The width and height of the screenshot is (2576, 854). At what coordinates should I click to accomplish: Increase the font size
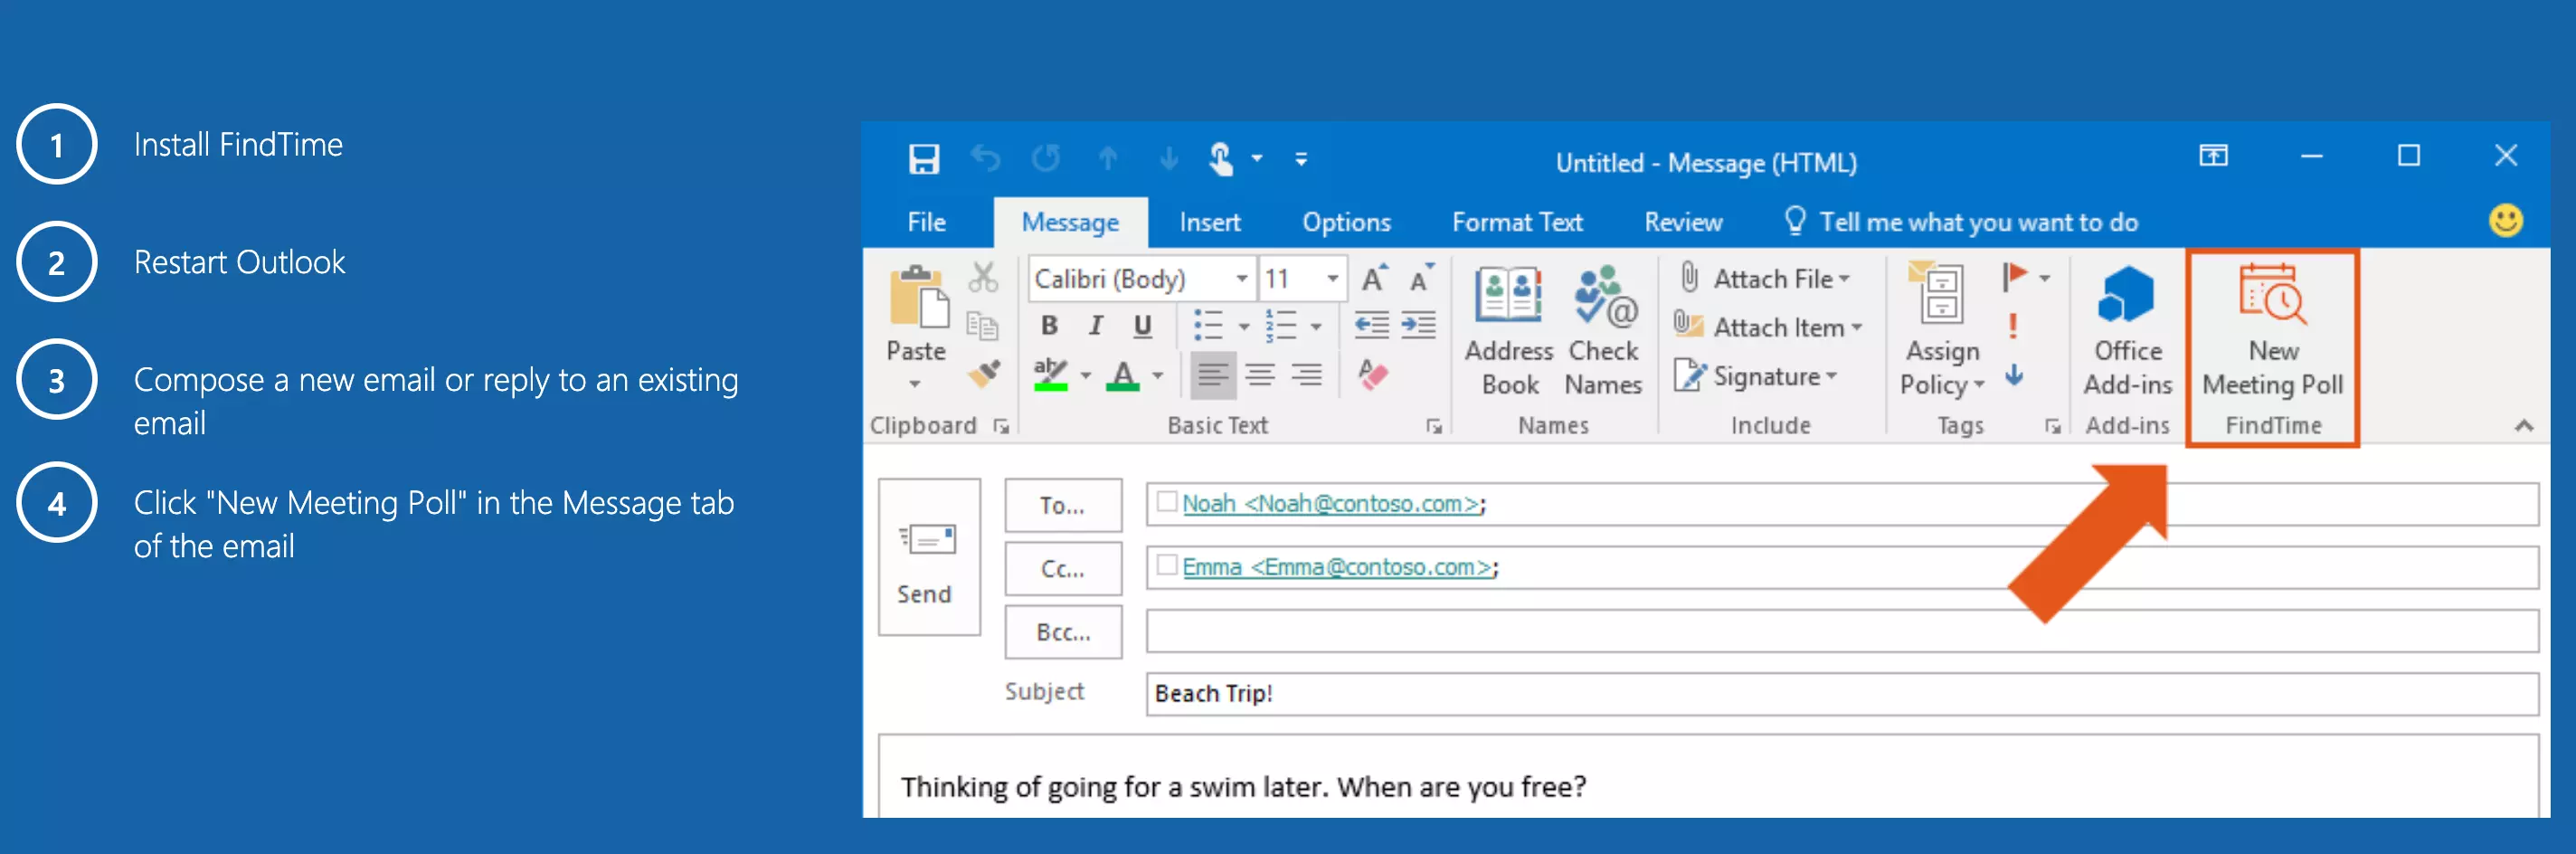point(1375,278)
